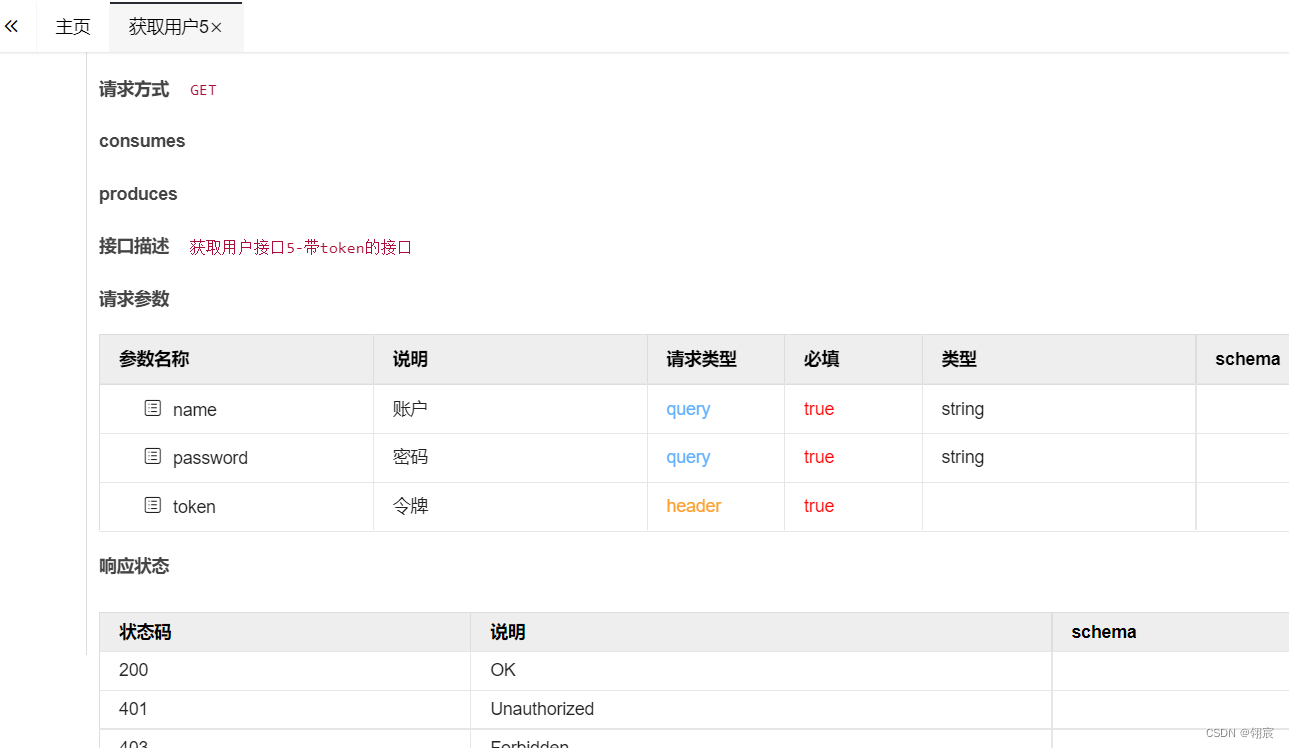The image size is (1289, 748).
Task: Click header type in the token row
Action: (x=693, y=506)
